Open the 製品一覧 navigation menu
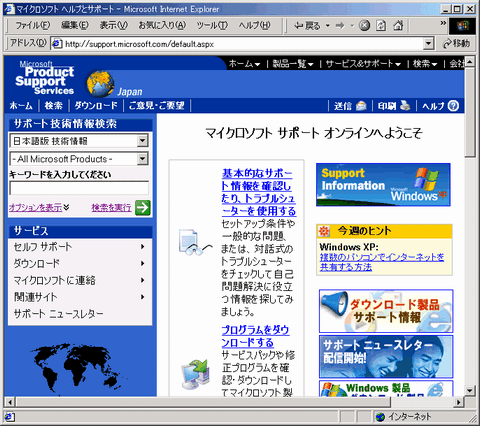Viewport: 480px width, 426px height. 293,64
